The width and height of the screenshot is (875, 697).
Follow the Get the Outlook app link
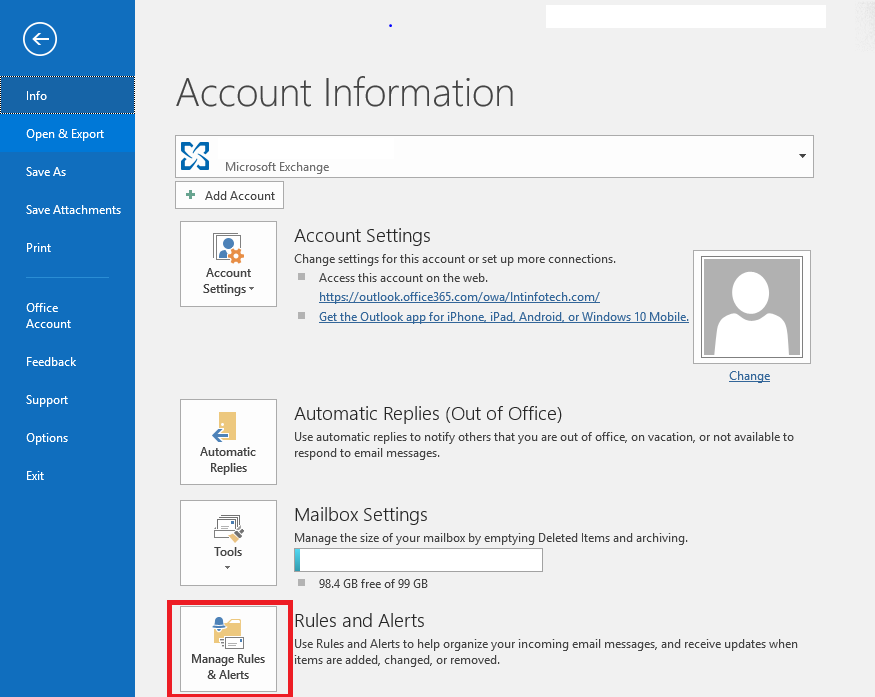(504, 317)
